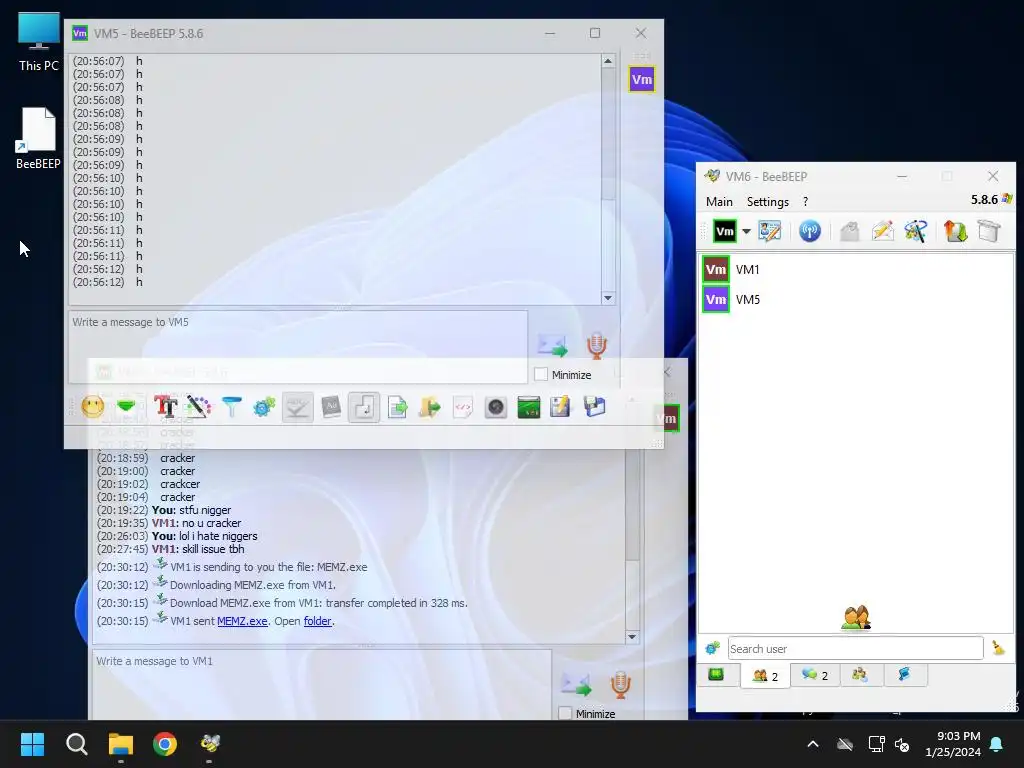Open the font selector (red T) icon
The image size is (1024, 768).
165,407
